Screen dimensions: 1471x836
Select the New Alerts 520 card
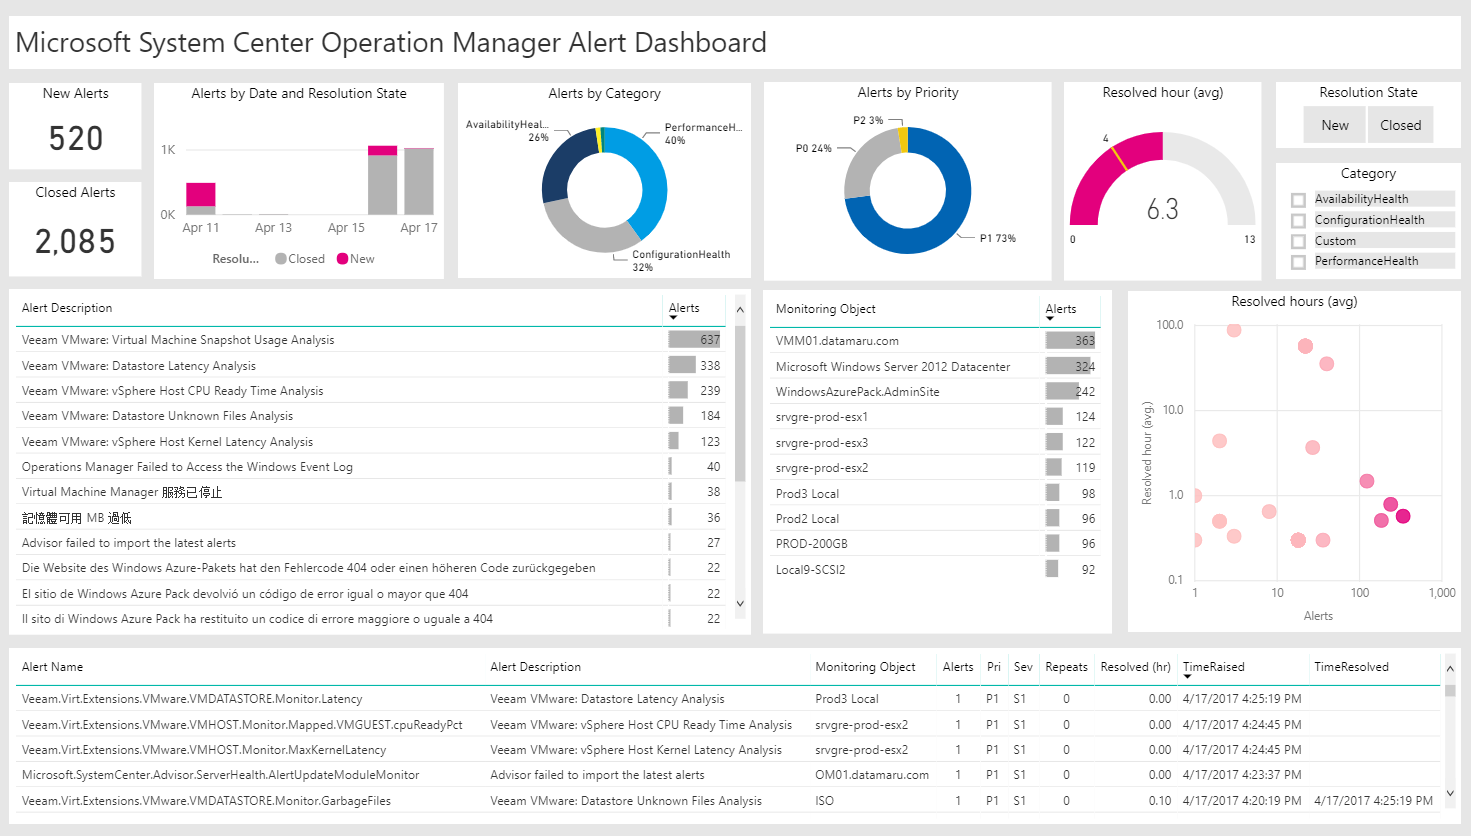point(75,126)
